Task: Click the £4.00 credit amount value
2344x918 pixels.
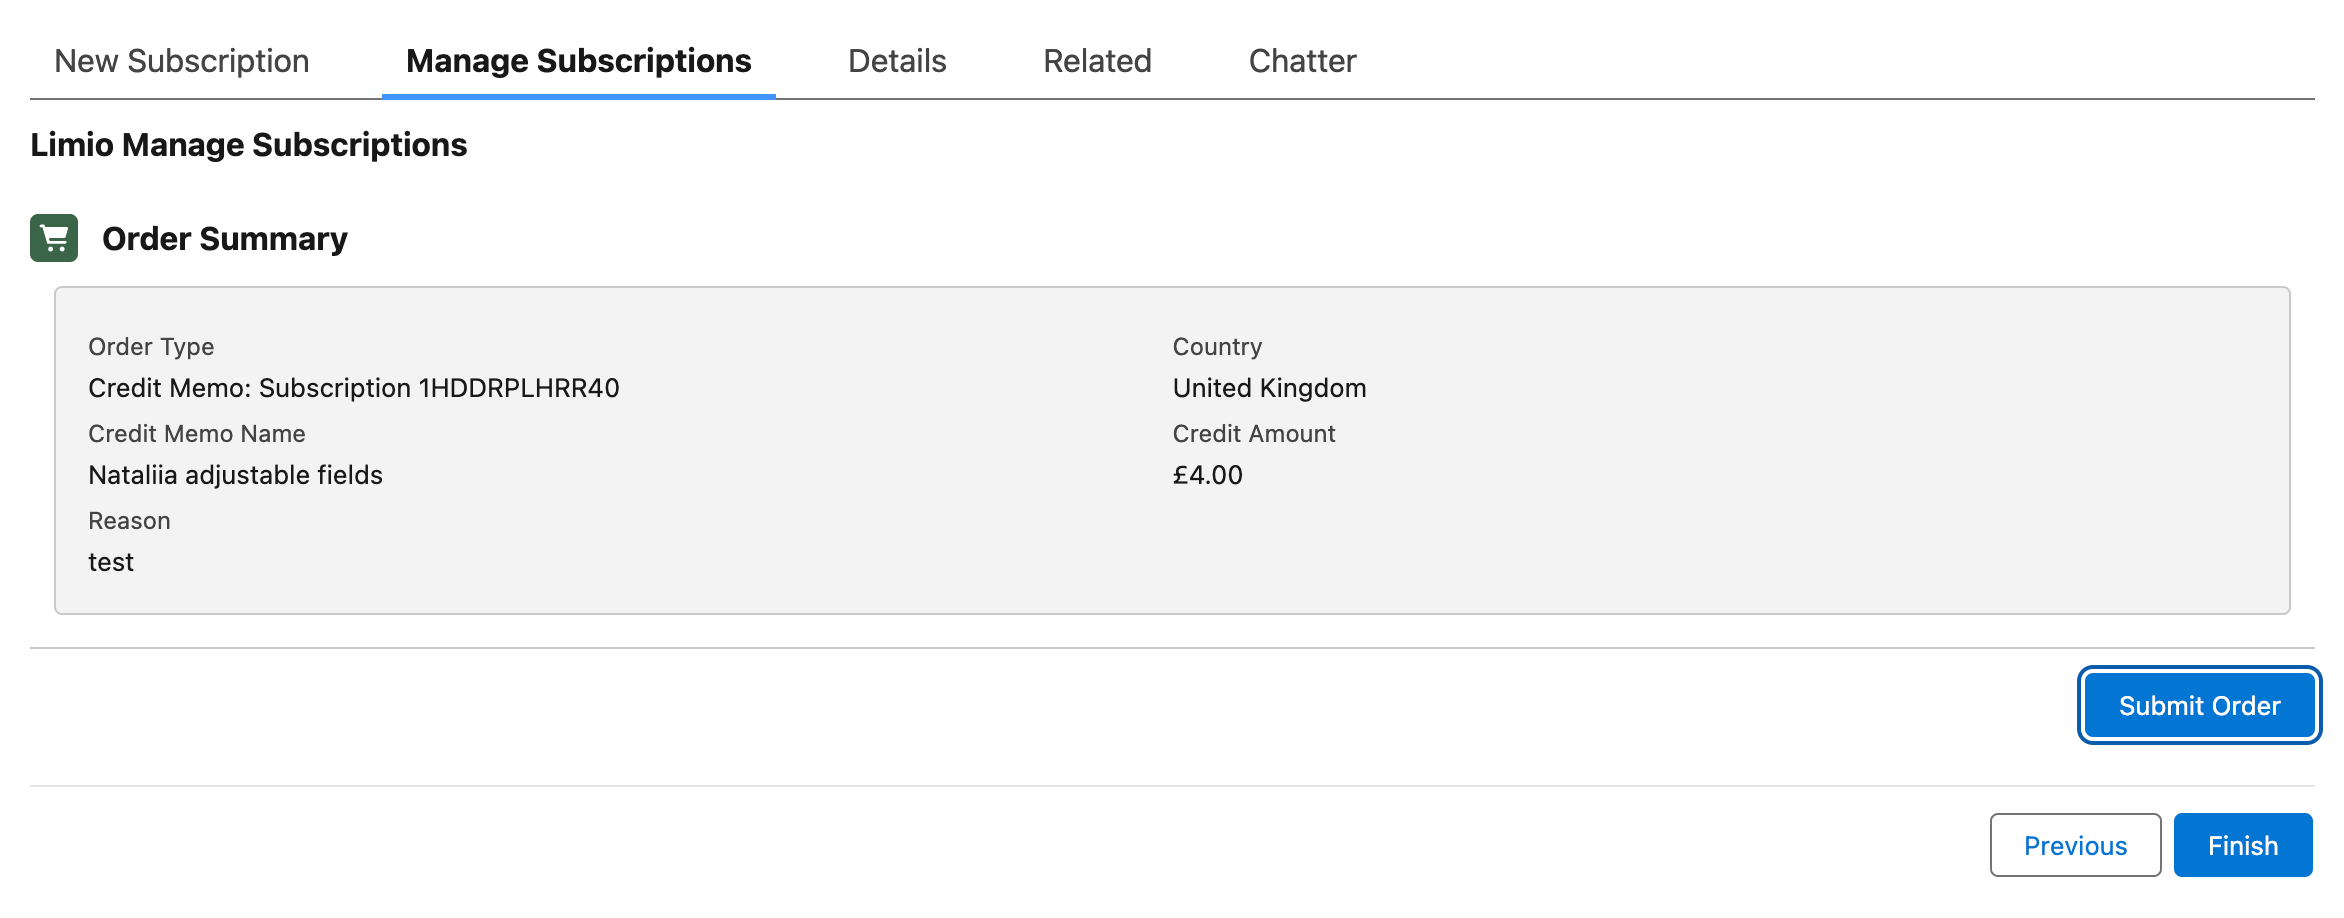Action: pos(1207,475)
